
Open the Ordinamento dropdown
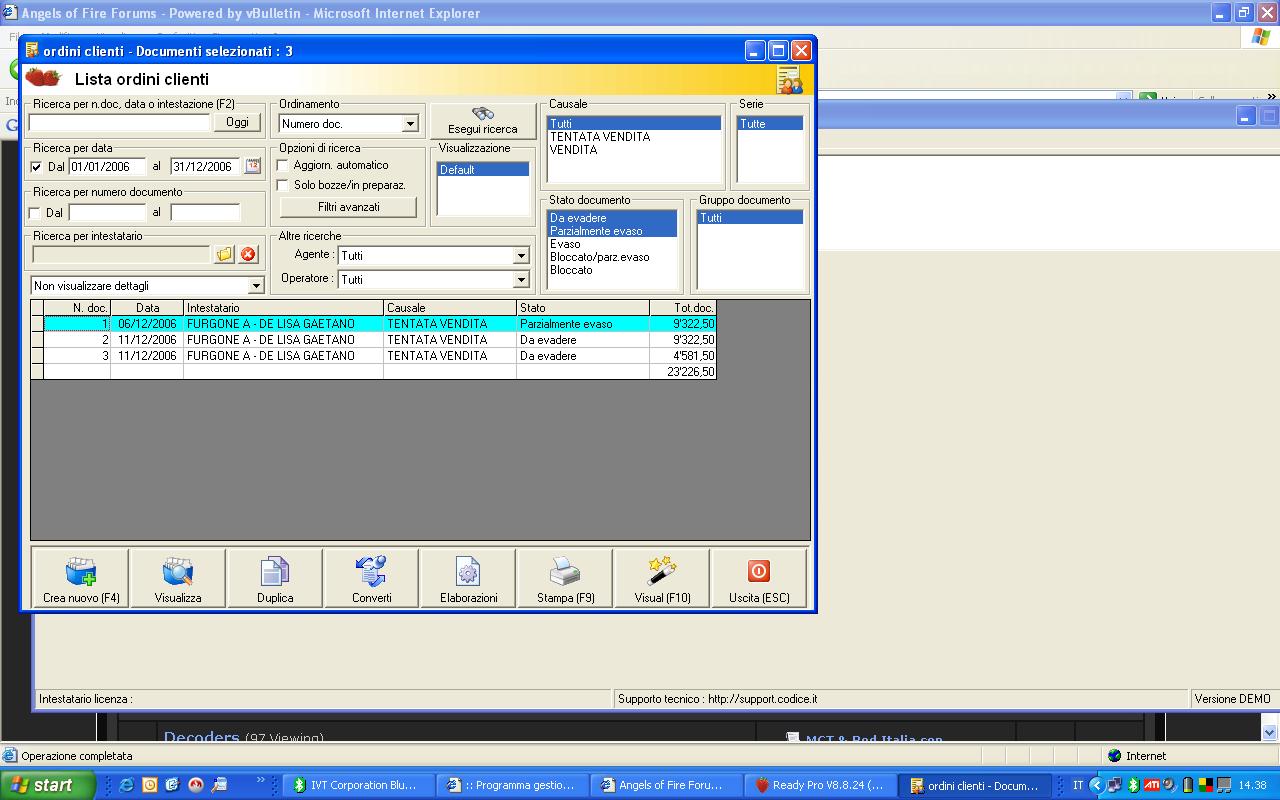(x=410, y=124)
